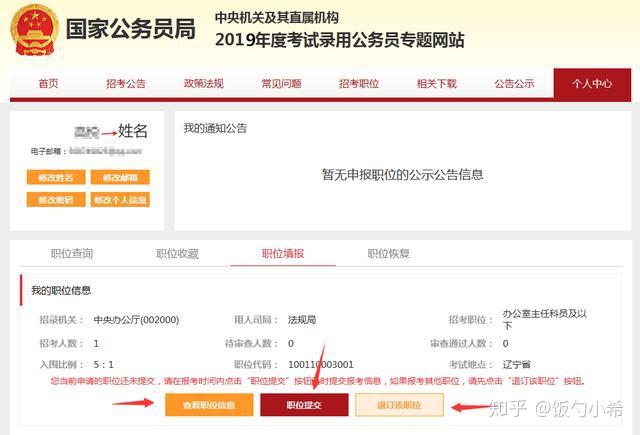Screen dimensions: 640x435
Task: Click the 退订该职位 button
Action: pyautogui.click(x=399, y=405)
